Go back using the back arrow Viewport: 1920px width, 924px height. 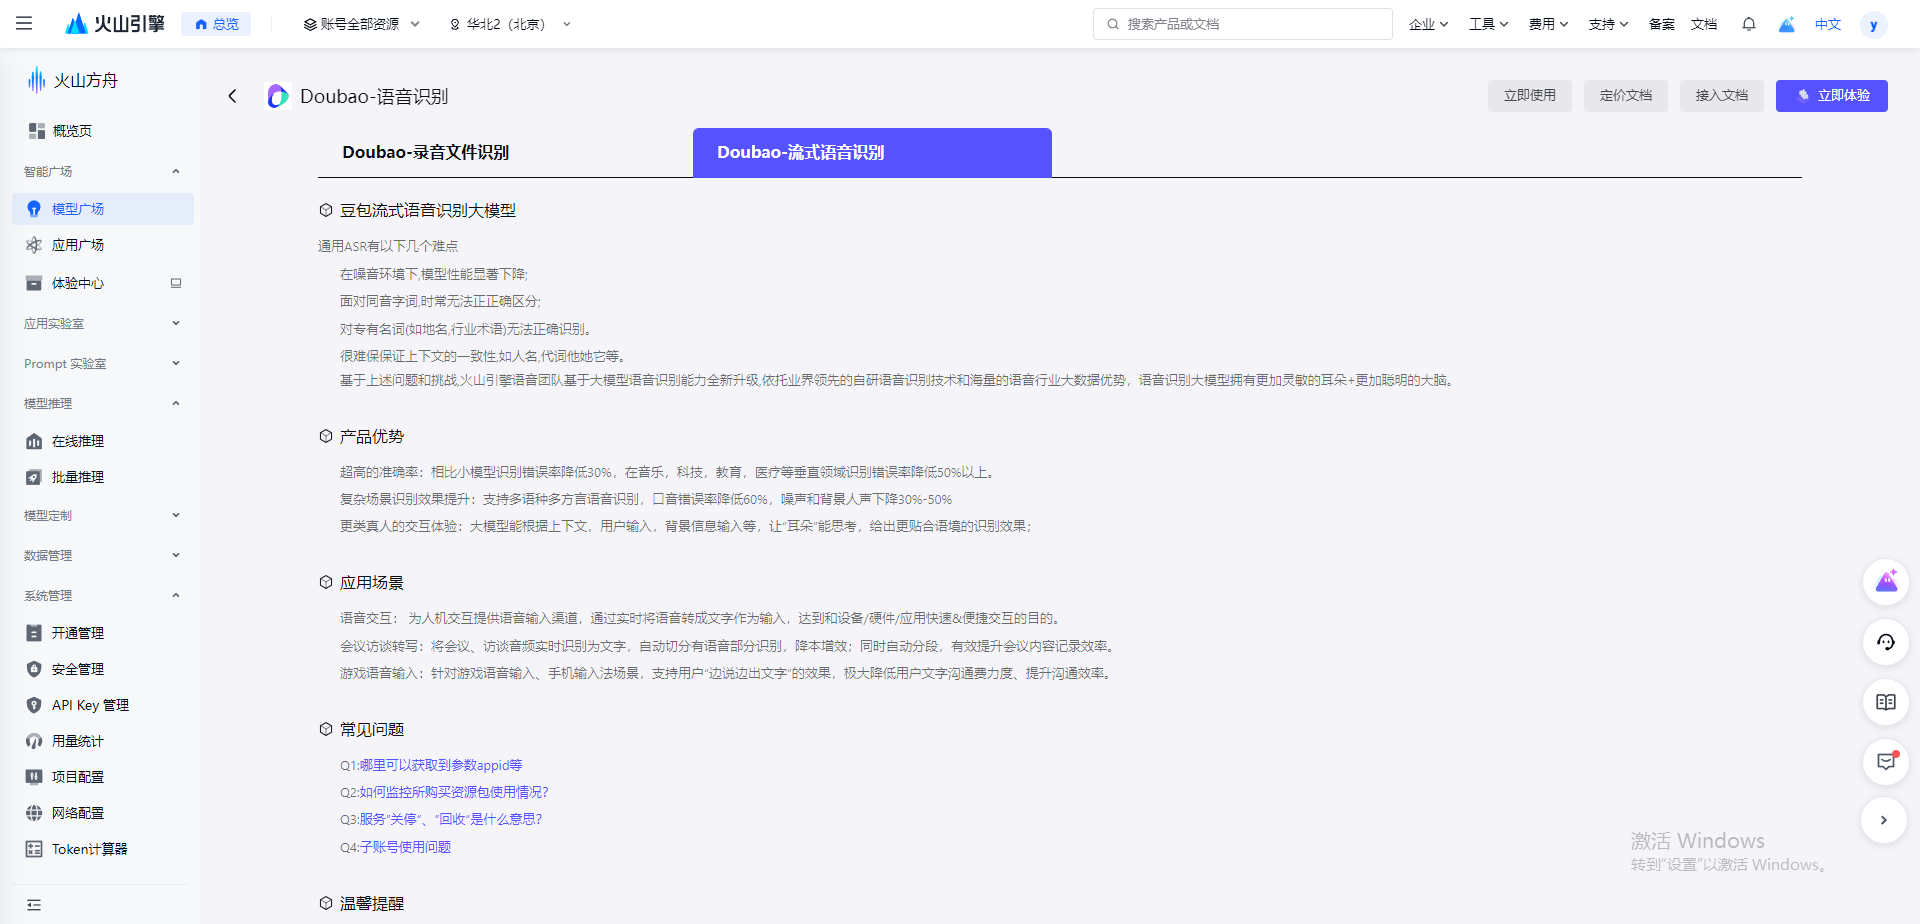coord(232,96)
